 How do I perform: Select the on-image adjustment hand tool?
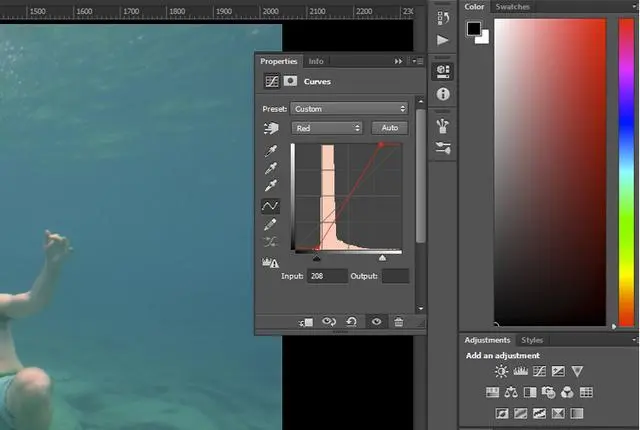[x=271, y=128]
